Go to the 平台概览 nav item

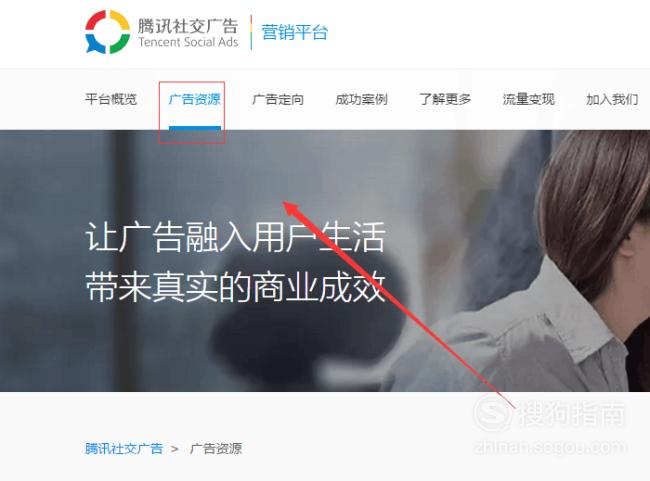[111, 100]
